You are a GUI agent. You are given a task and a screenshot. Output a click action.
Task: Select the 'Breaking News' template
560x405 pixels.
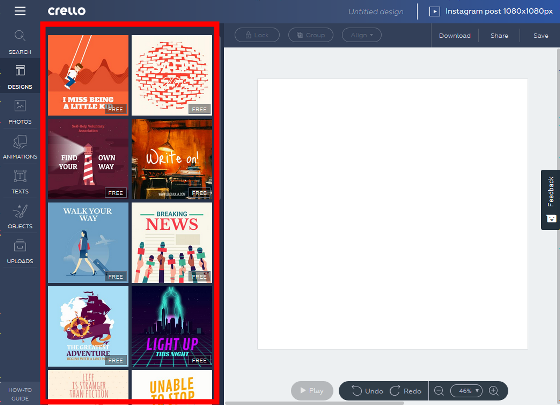pyautogui.click(x=172, y=243)
